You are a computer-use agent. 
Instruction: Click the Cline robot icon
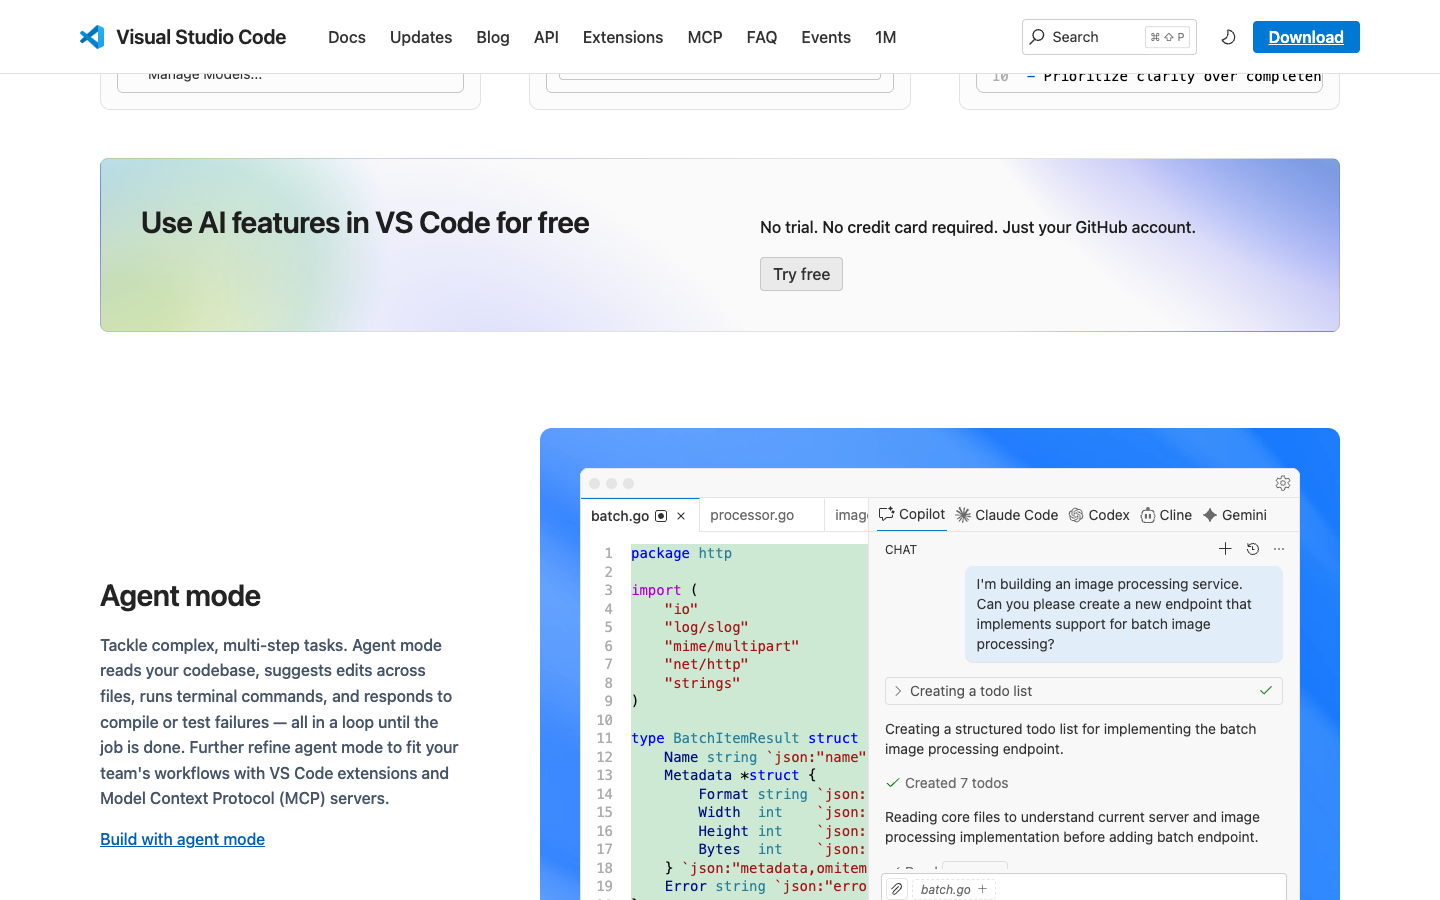point(1147,515)
